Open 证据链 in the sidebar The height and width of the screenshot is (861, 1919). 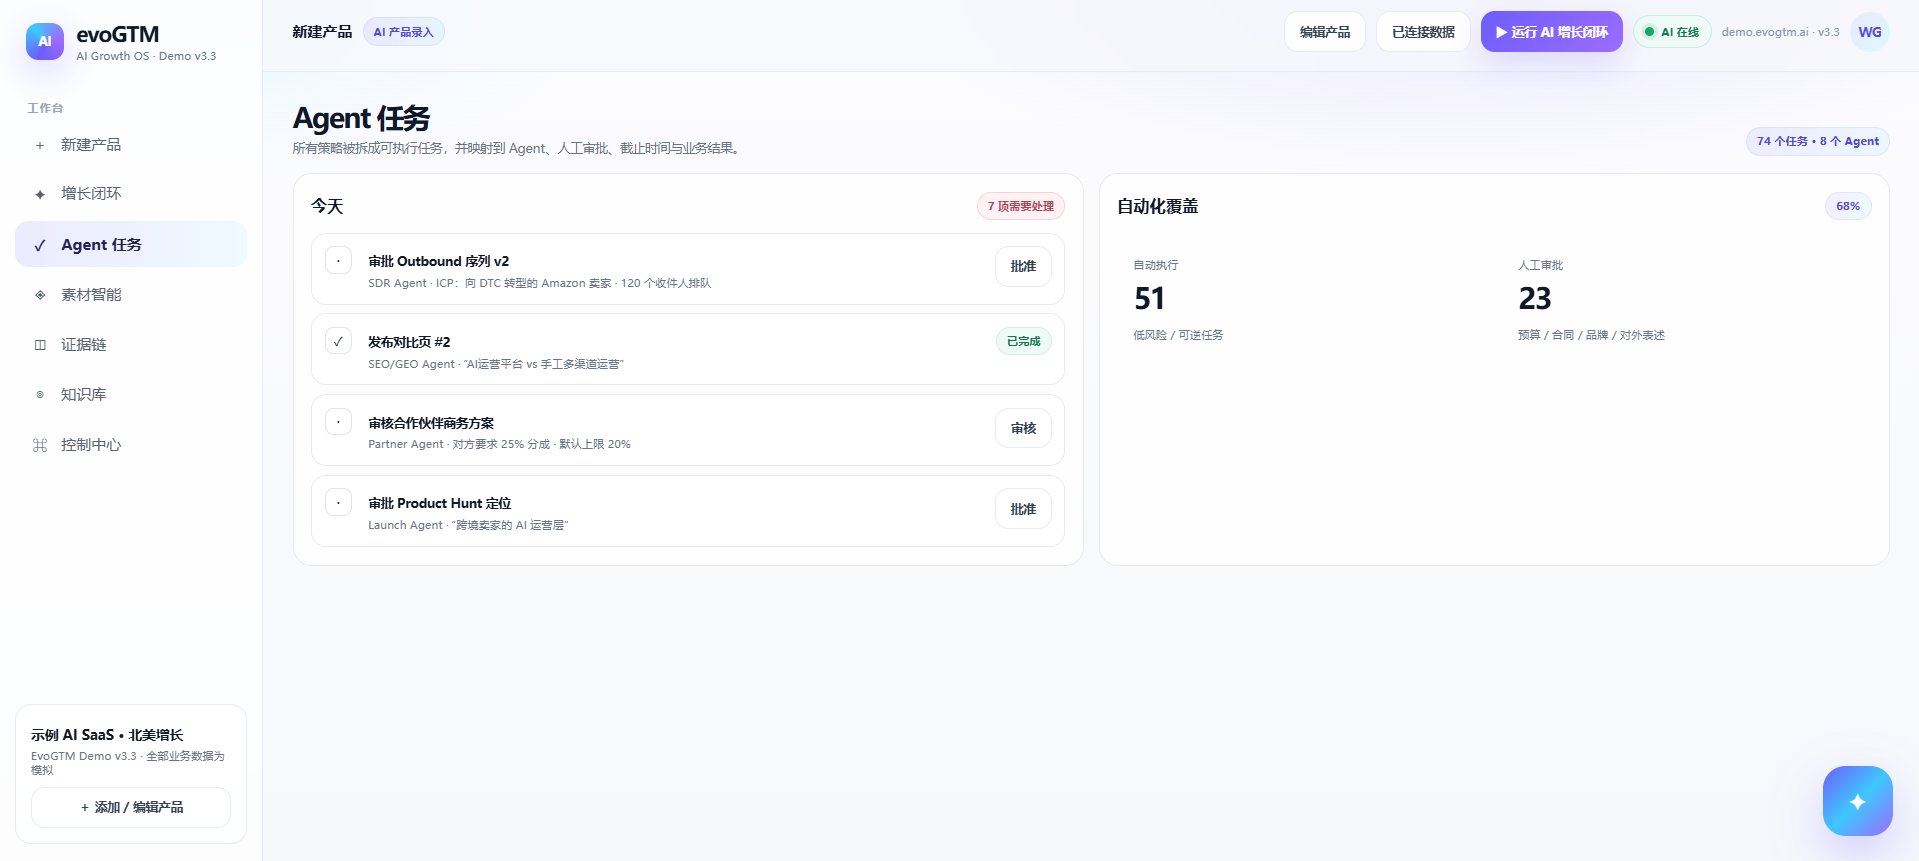[x=131, y=345]
